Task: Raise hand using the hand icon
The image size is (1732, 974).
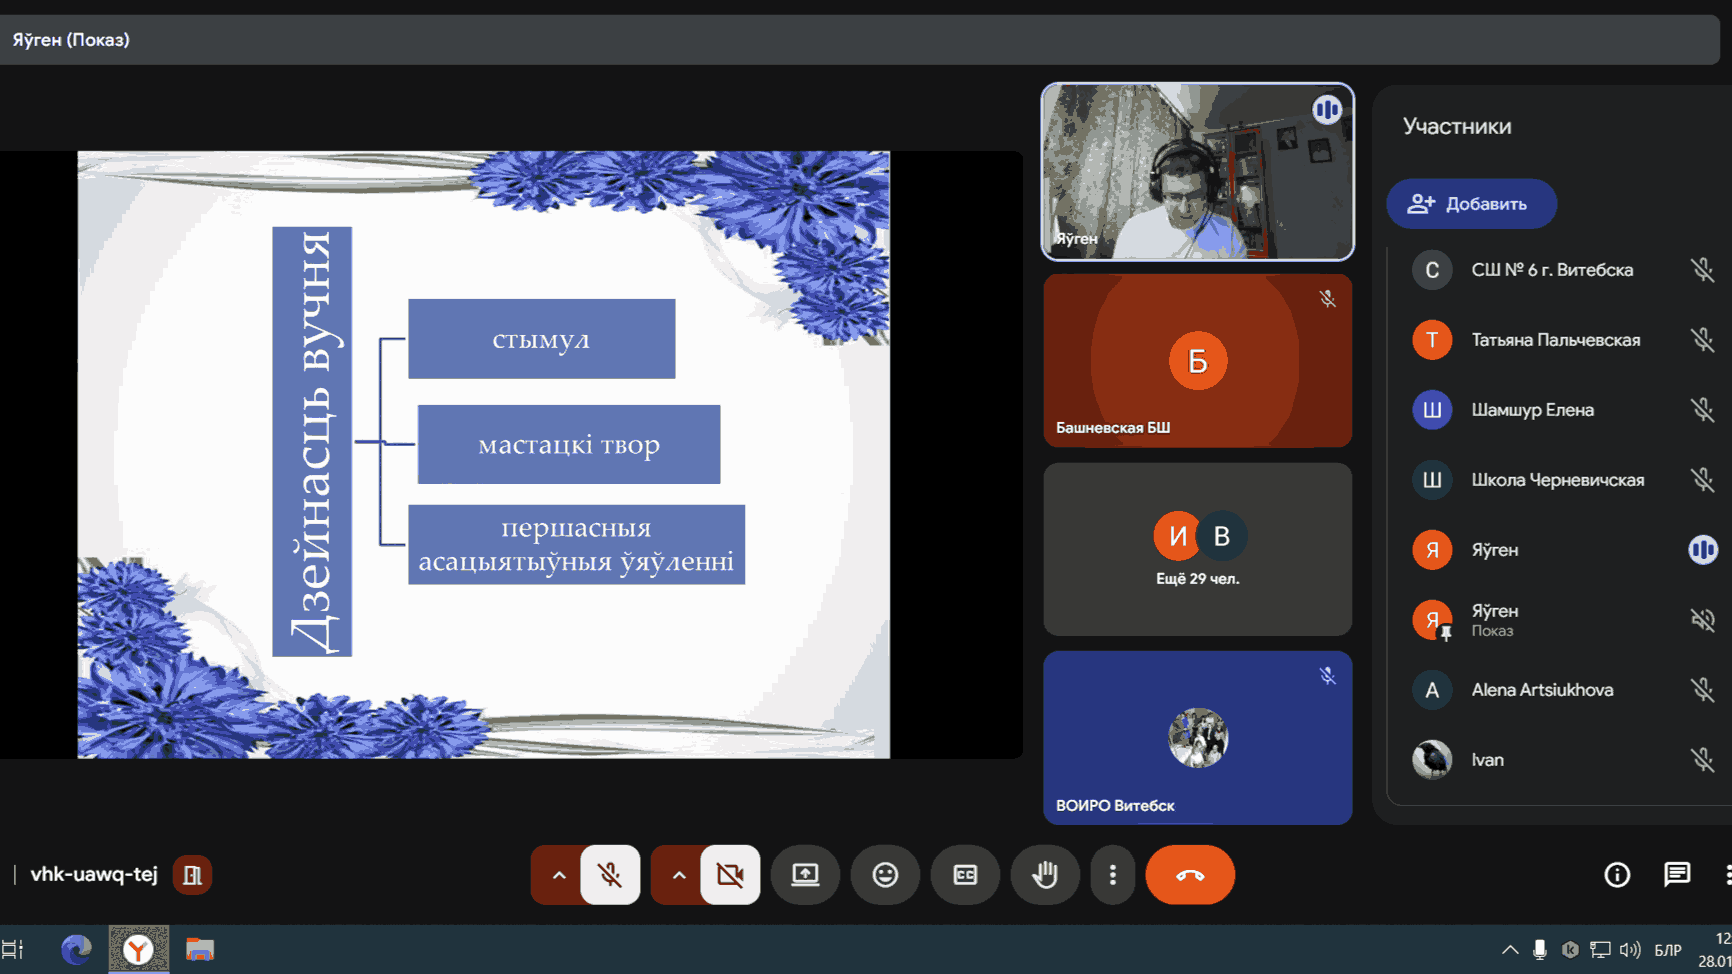Action: click(1045, 875)
